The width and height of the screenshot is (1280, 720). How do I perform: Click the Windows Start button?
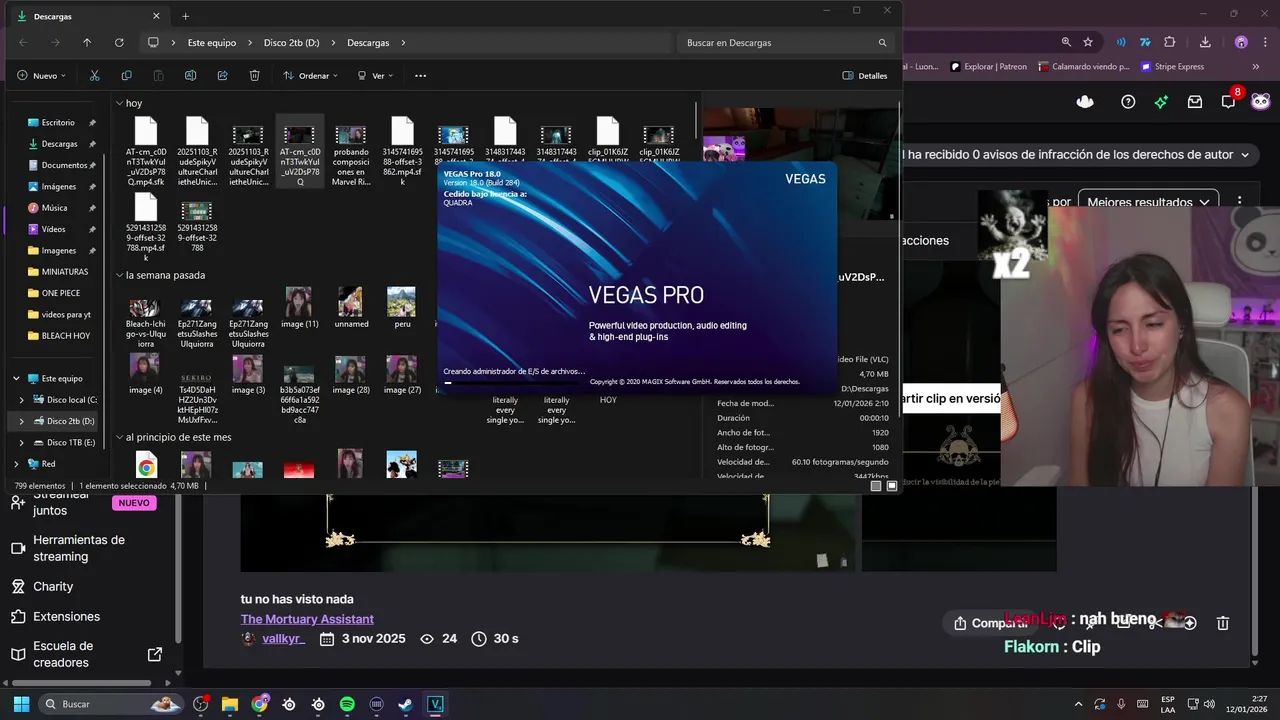(x=21, y=704)
